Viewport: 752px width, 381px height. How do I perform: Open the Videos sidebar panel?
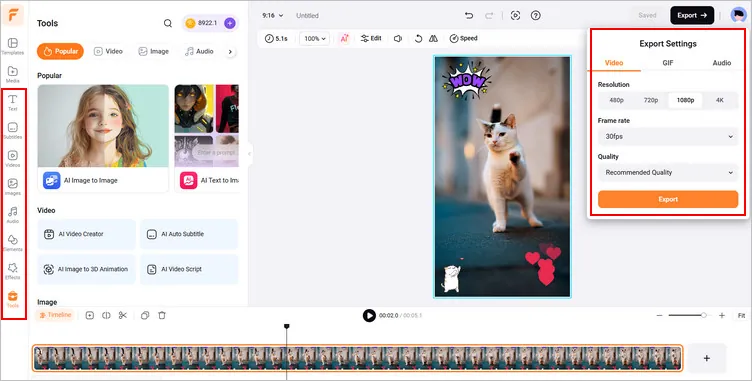tap(13, 158)
